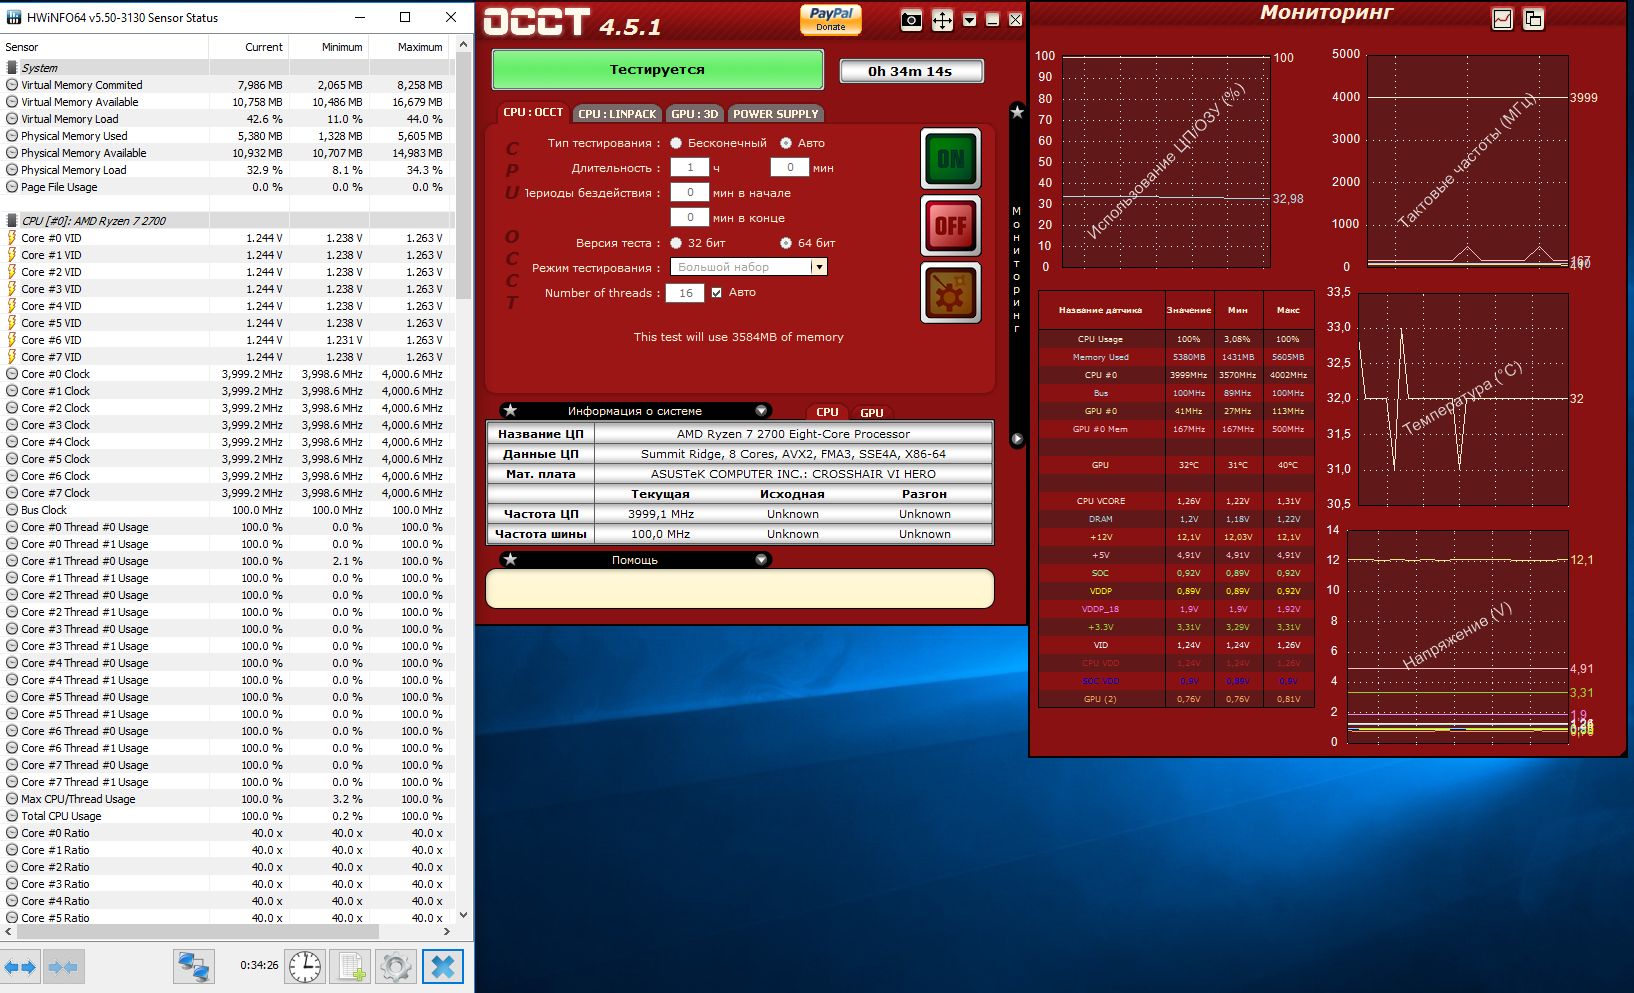Click the HWiNFO scroll down arrow
This screenshot has height=993, width=1634.
tap(463, 914)
